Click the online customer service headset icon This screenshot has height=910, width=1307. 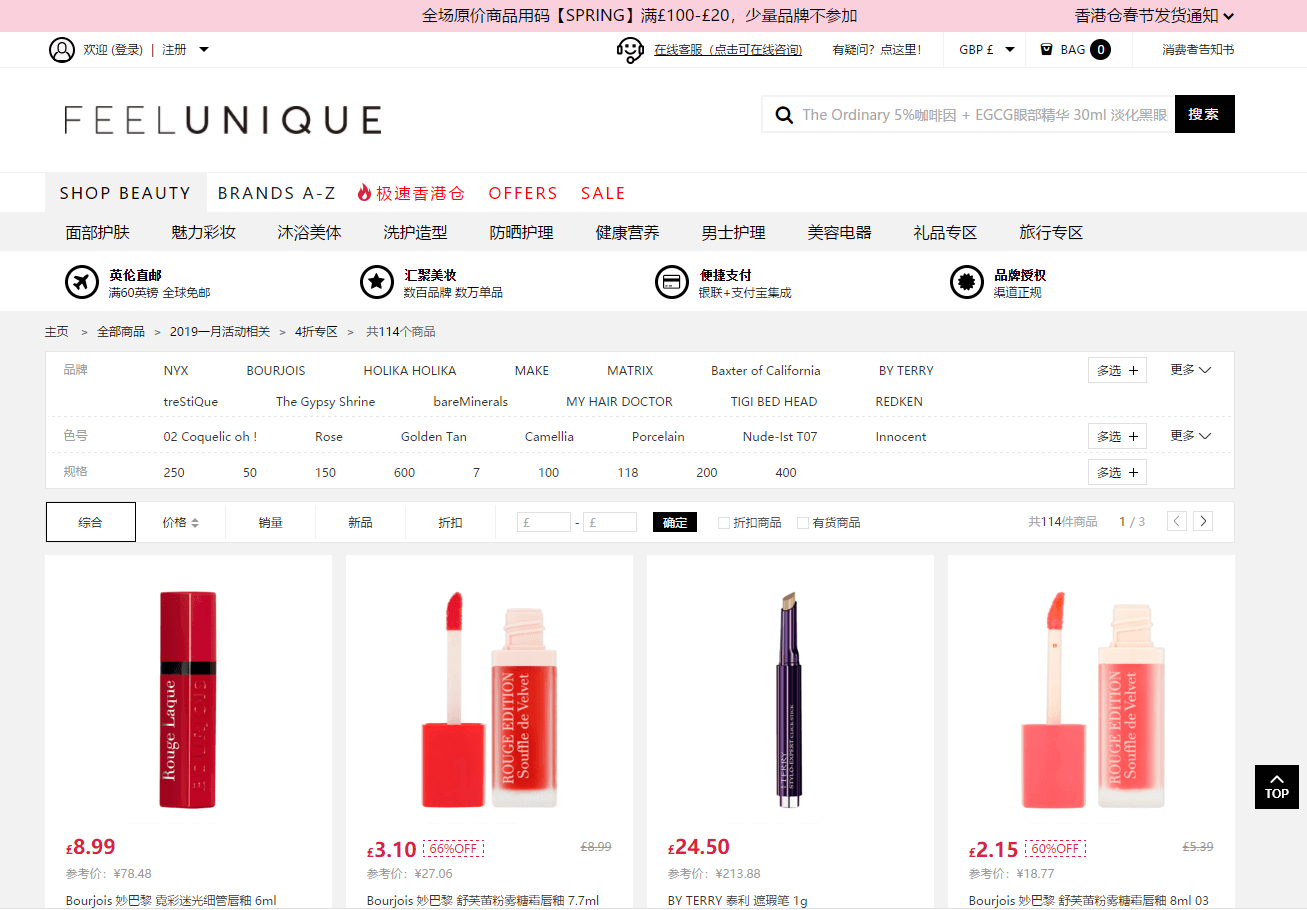[630, 50]
